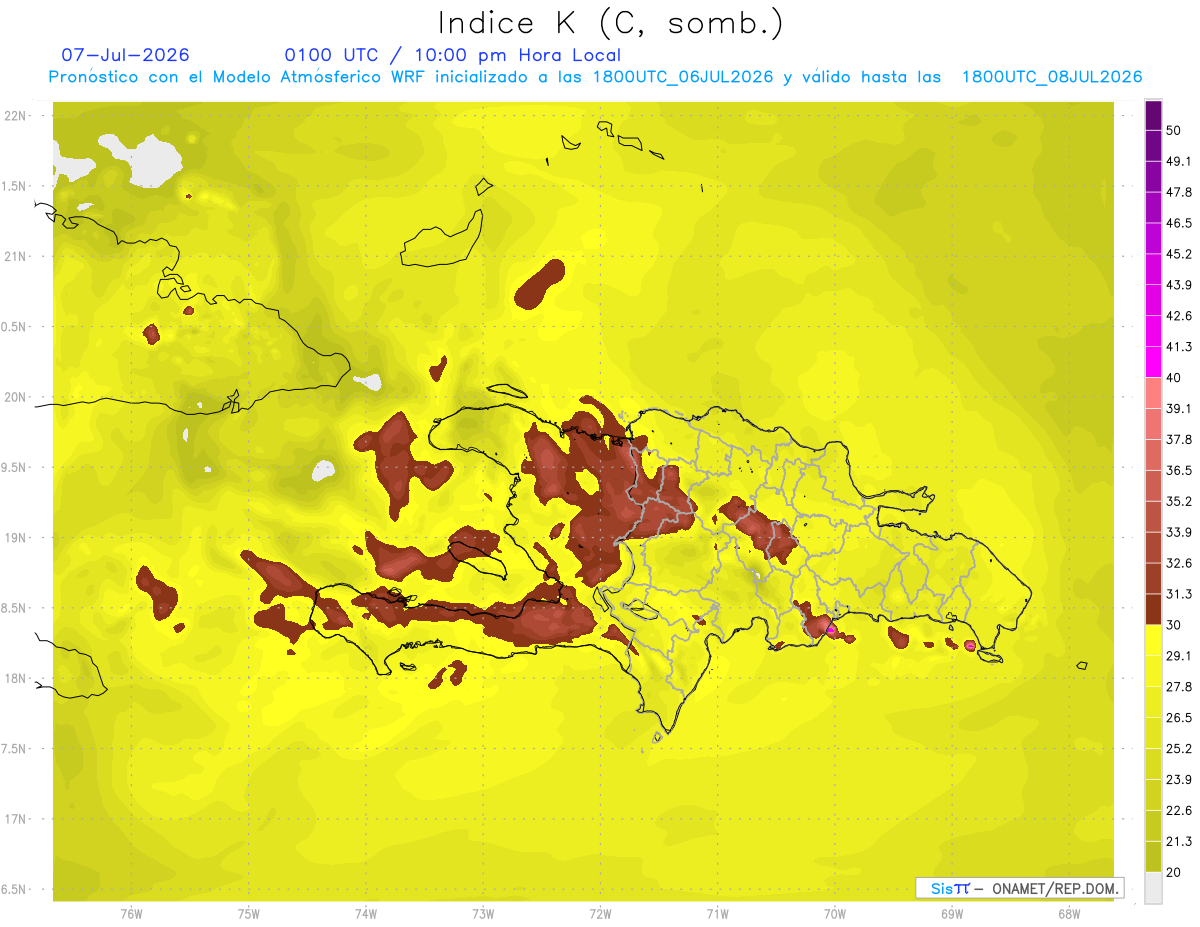Click the colorbar value label 35.2
Image resolution: width=1200 pixels, height=927 pixels.
coord(1180,501)
